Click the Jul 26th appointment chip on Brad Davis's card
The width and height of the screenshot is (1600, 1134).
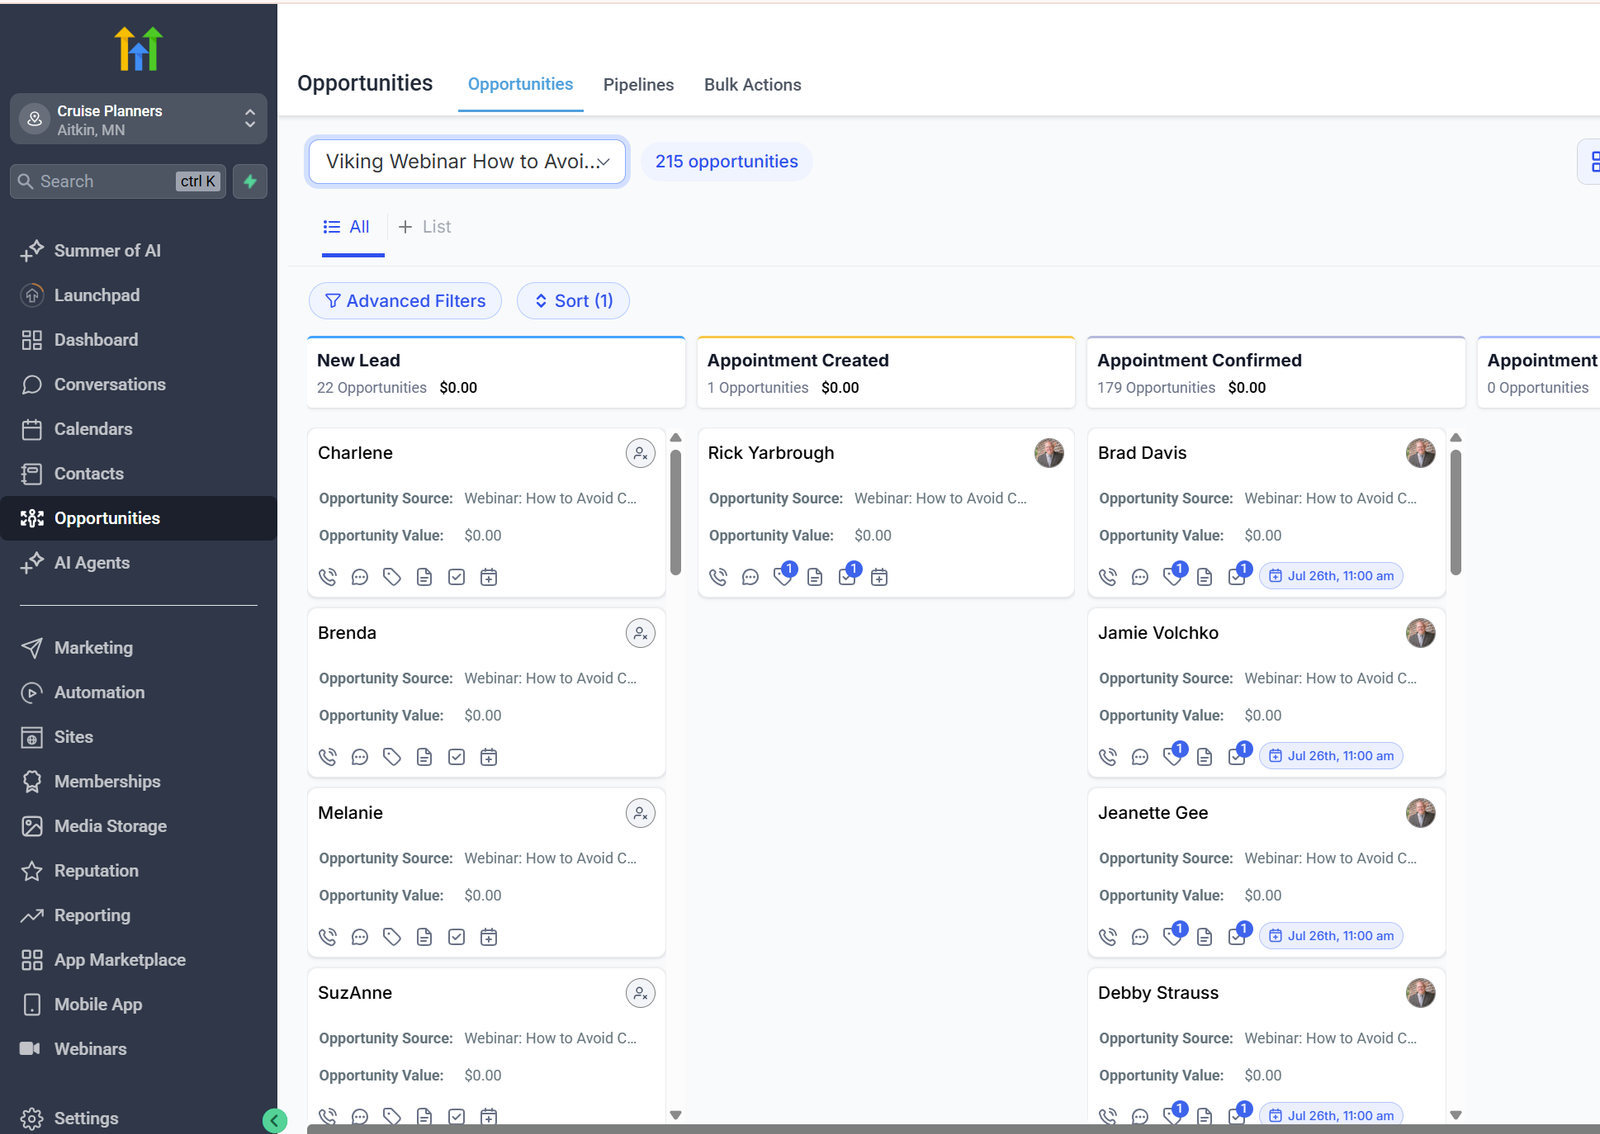click(1331, 576)
